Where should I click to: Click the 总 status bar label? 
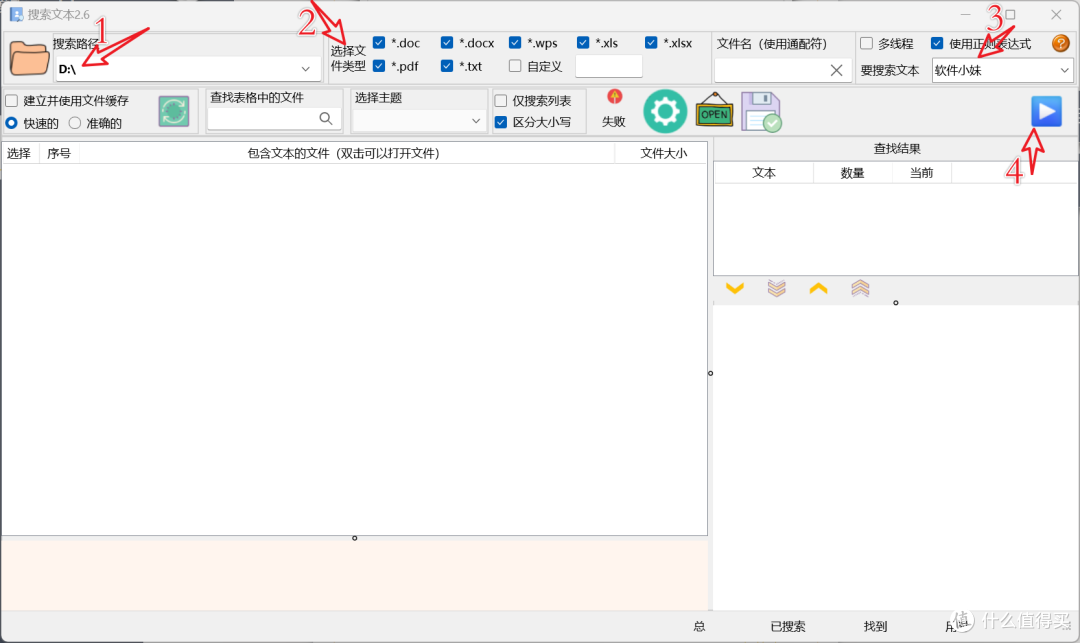pos(699,626)
